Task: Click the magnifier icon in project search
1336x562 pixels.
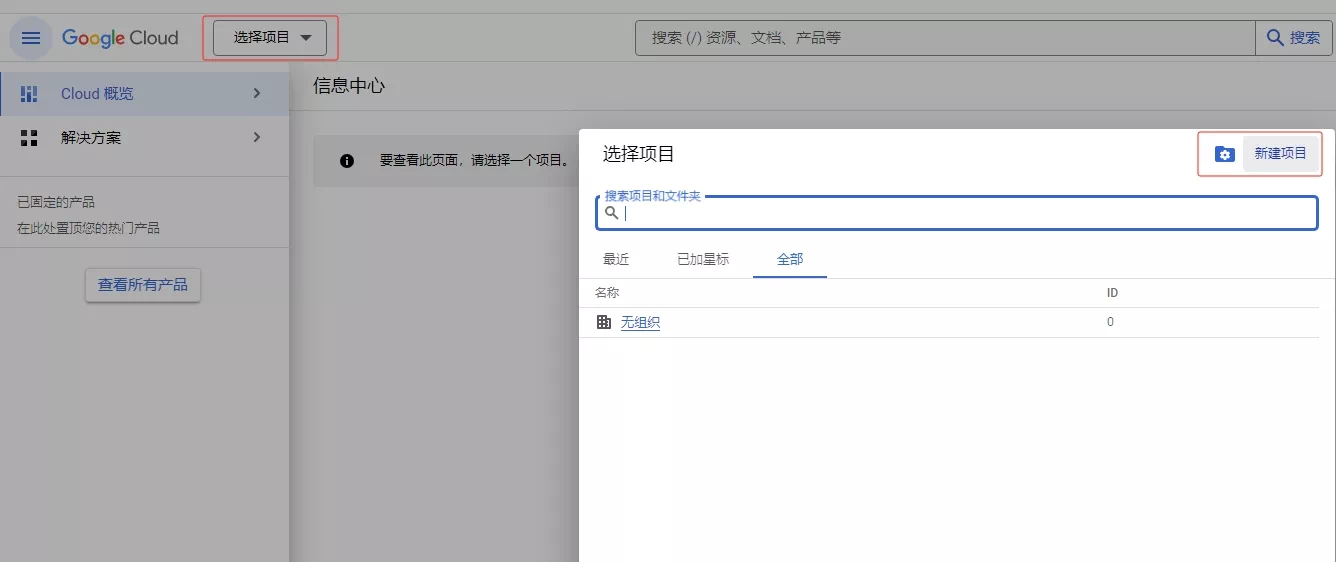Action: [612, 213]
